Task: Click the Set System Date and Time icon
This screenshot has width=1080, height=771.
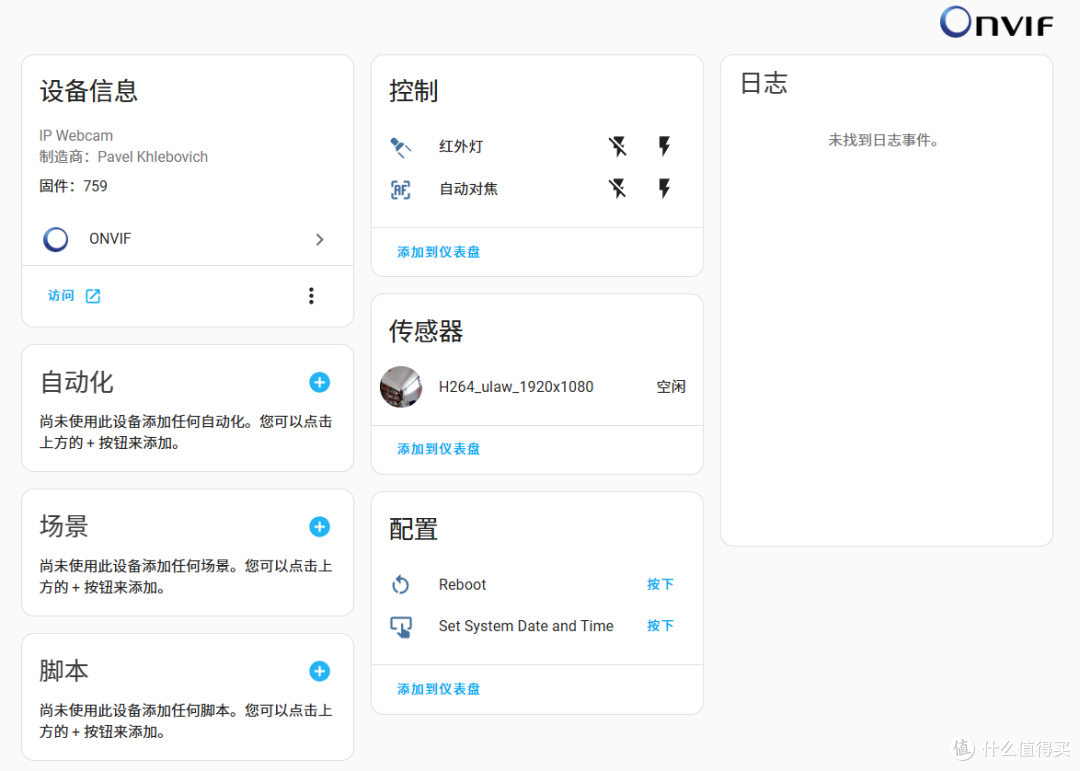Action: point(401,627)
